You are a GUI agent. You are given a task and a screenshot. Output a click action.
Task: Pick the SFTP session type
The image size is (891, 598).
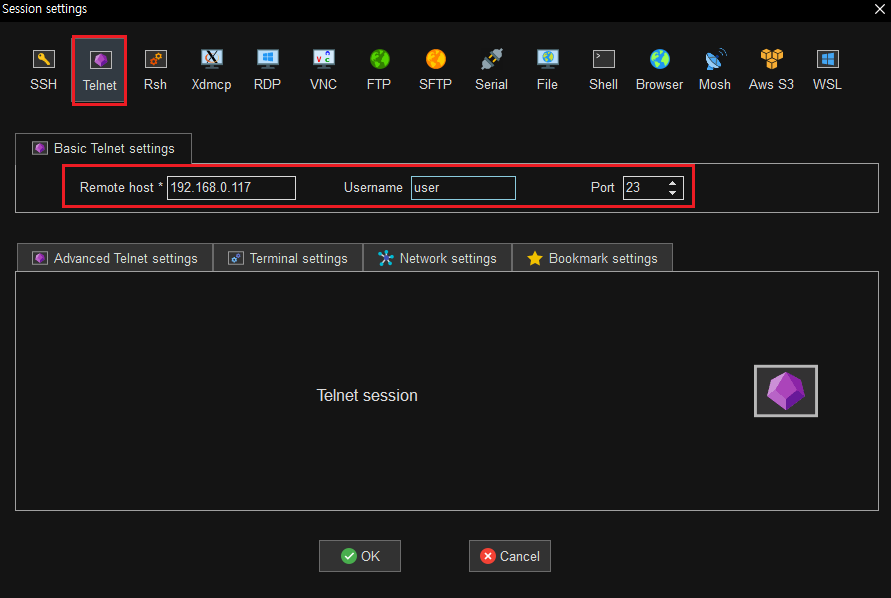pyautogui.click(x=435, y=70)
